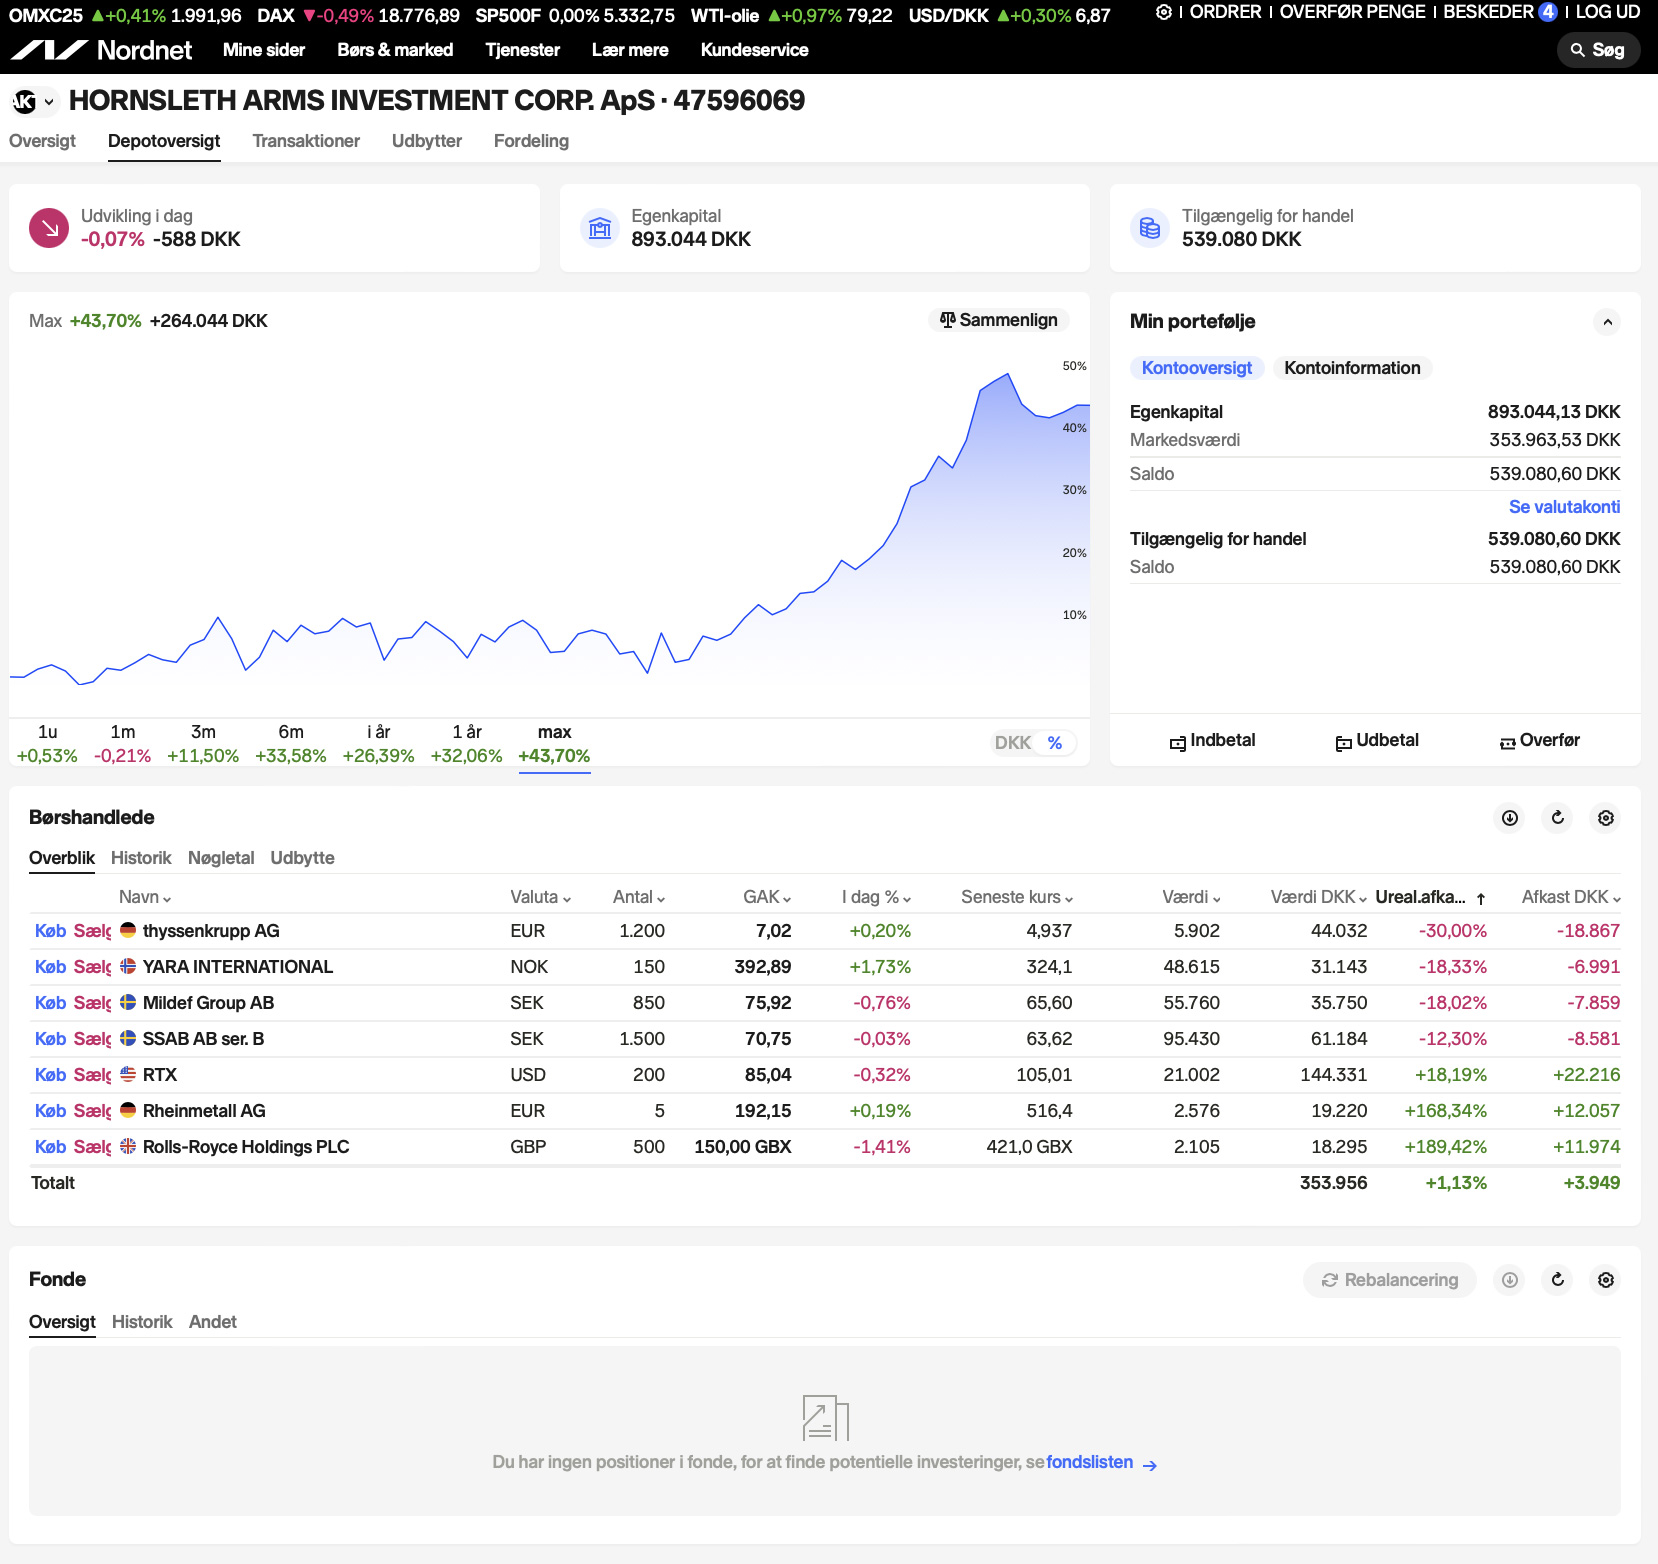The height and width of the screenshot is (1564, 1658).
Task: Click Køb for Rheinmetall AG
Action: tap(50, 1111)
